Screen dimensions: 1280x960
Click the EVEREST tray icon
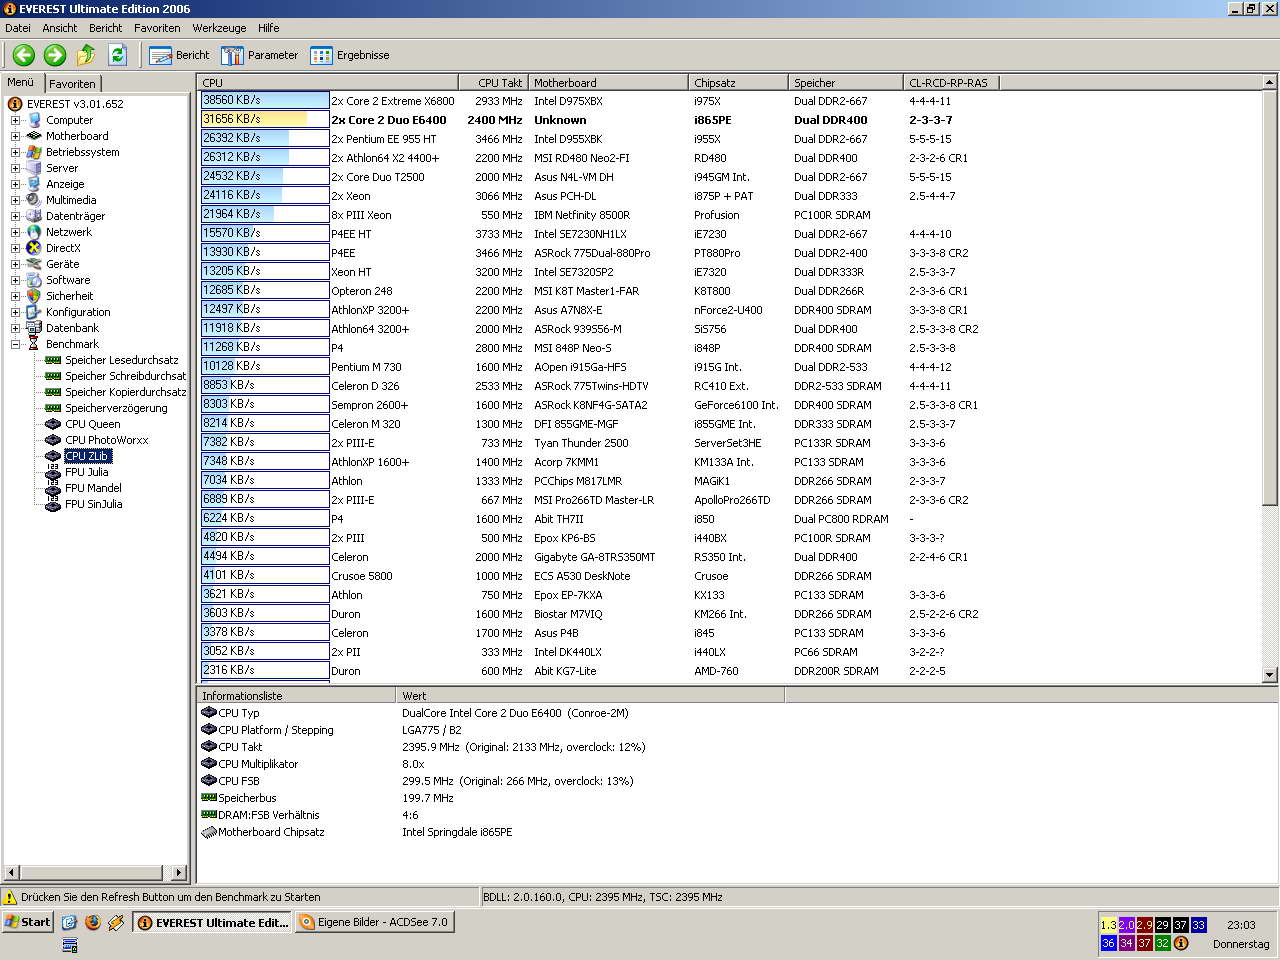point(1181,943)
